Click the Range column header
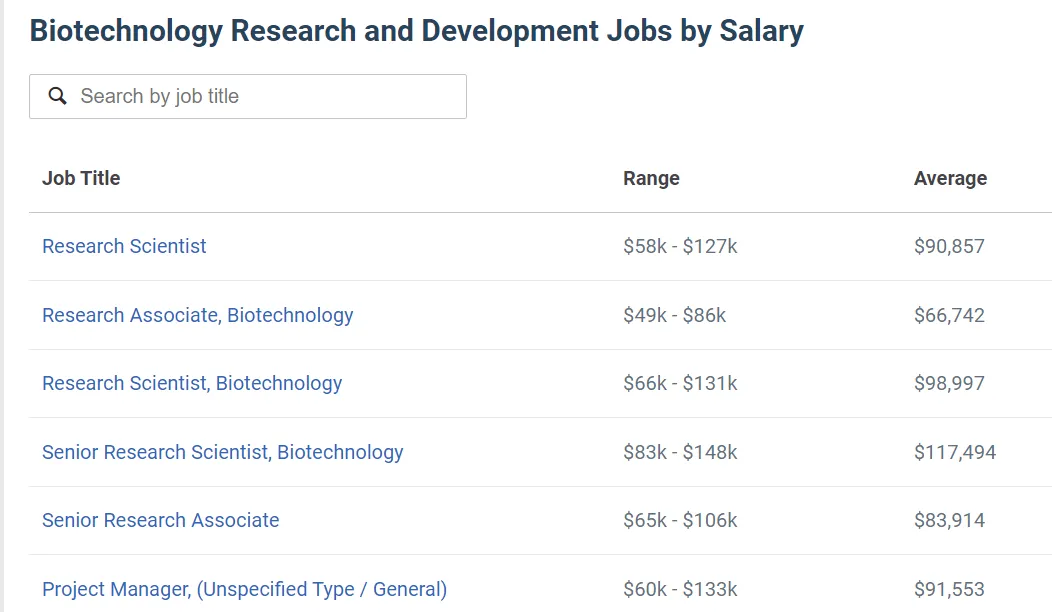This screenshot has height=612, width=1052. tap(651, 178)
